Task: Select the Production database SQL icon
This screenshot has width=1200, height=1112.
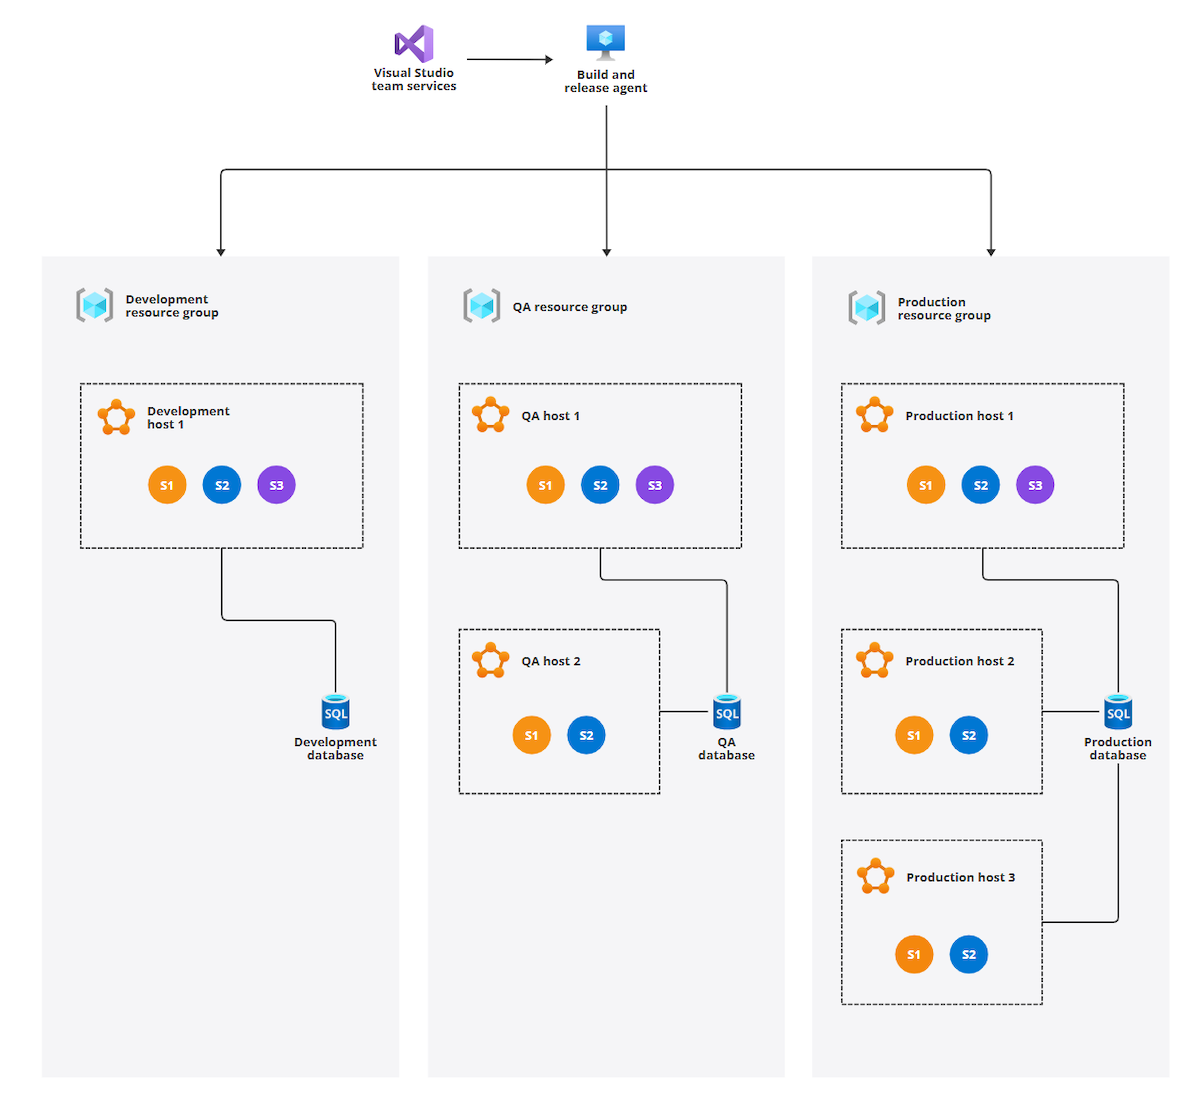Action: (1118, 712)
